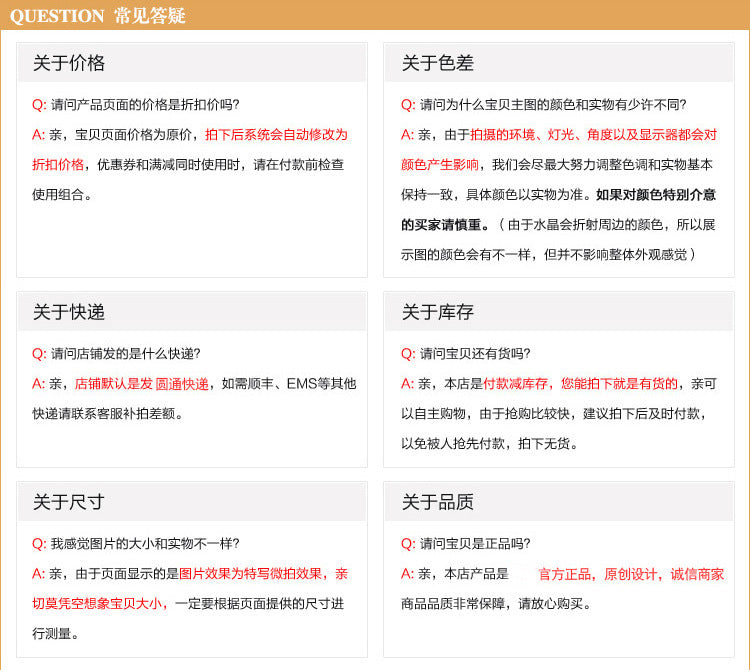Screen dimensions: 750x670
Task: Click red text '颜色产生影响'
Action: [440, 165]
